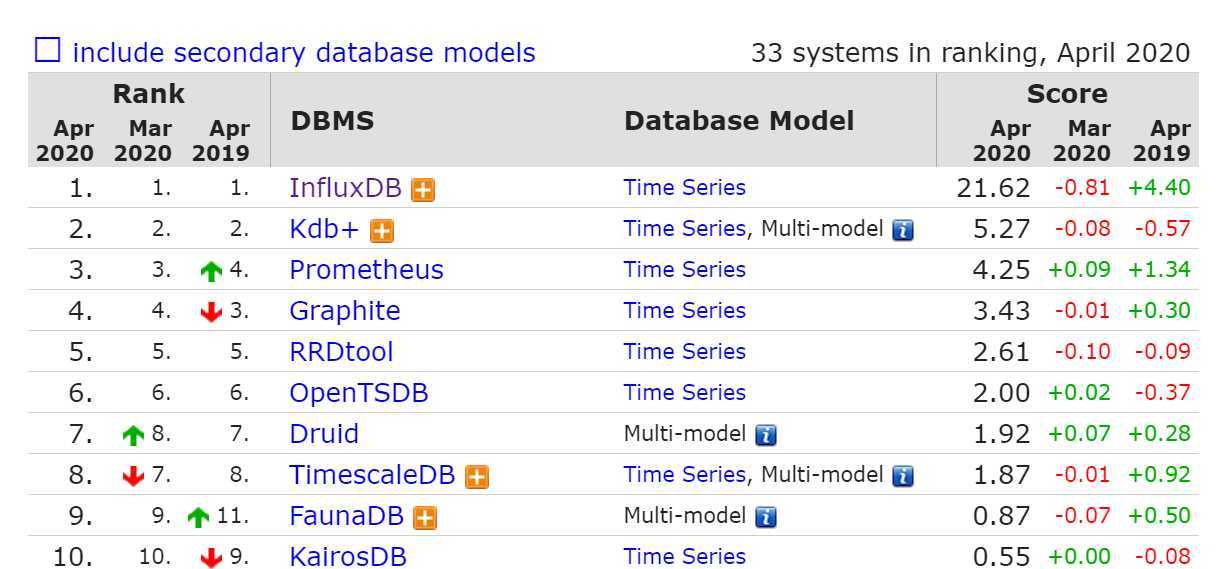Click the info icon in FaunaDB row
The height and width of the screenshot is (569, 1218).
[x=766, y=517]
